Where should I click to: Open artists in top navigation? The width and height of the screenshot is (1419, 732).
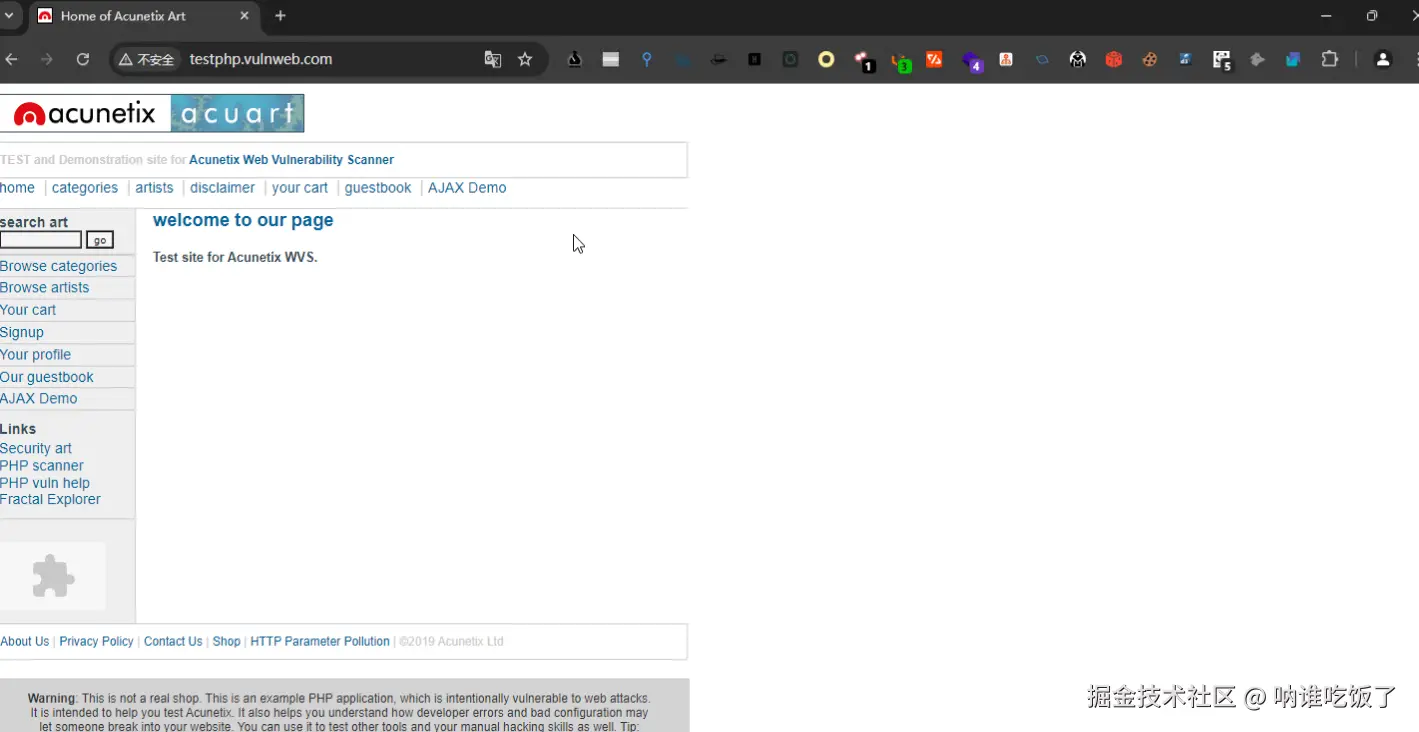pos(154,188)
